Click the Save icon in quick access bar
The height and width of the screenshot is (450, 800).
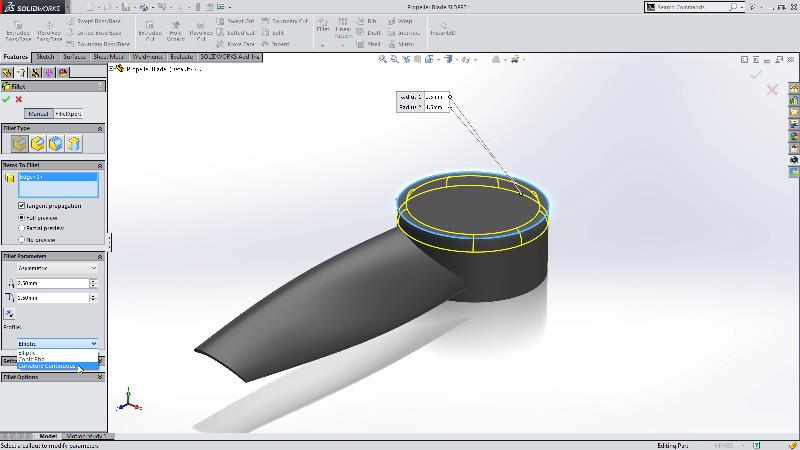[x=126, y=7]
